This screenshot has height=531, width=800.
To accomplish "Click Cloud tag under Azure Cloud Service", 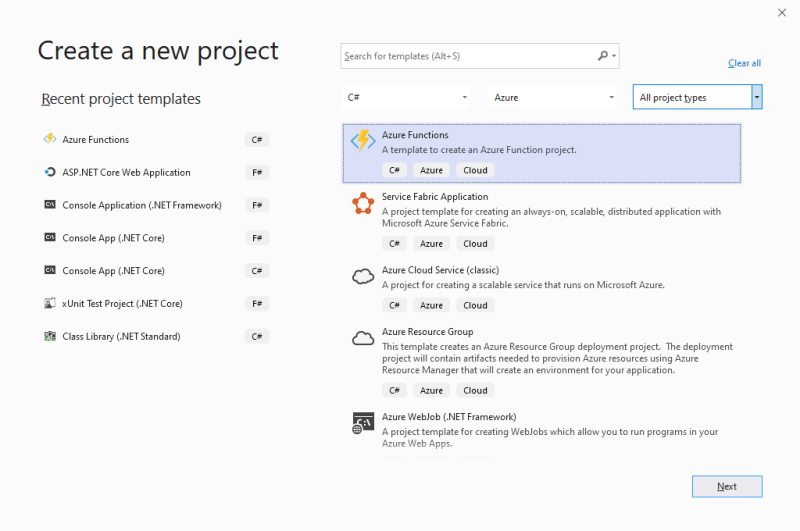I will 475,305.
